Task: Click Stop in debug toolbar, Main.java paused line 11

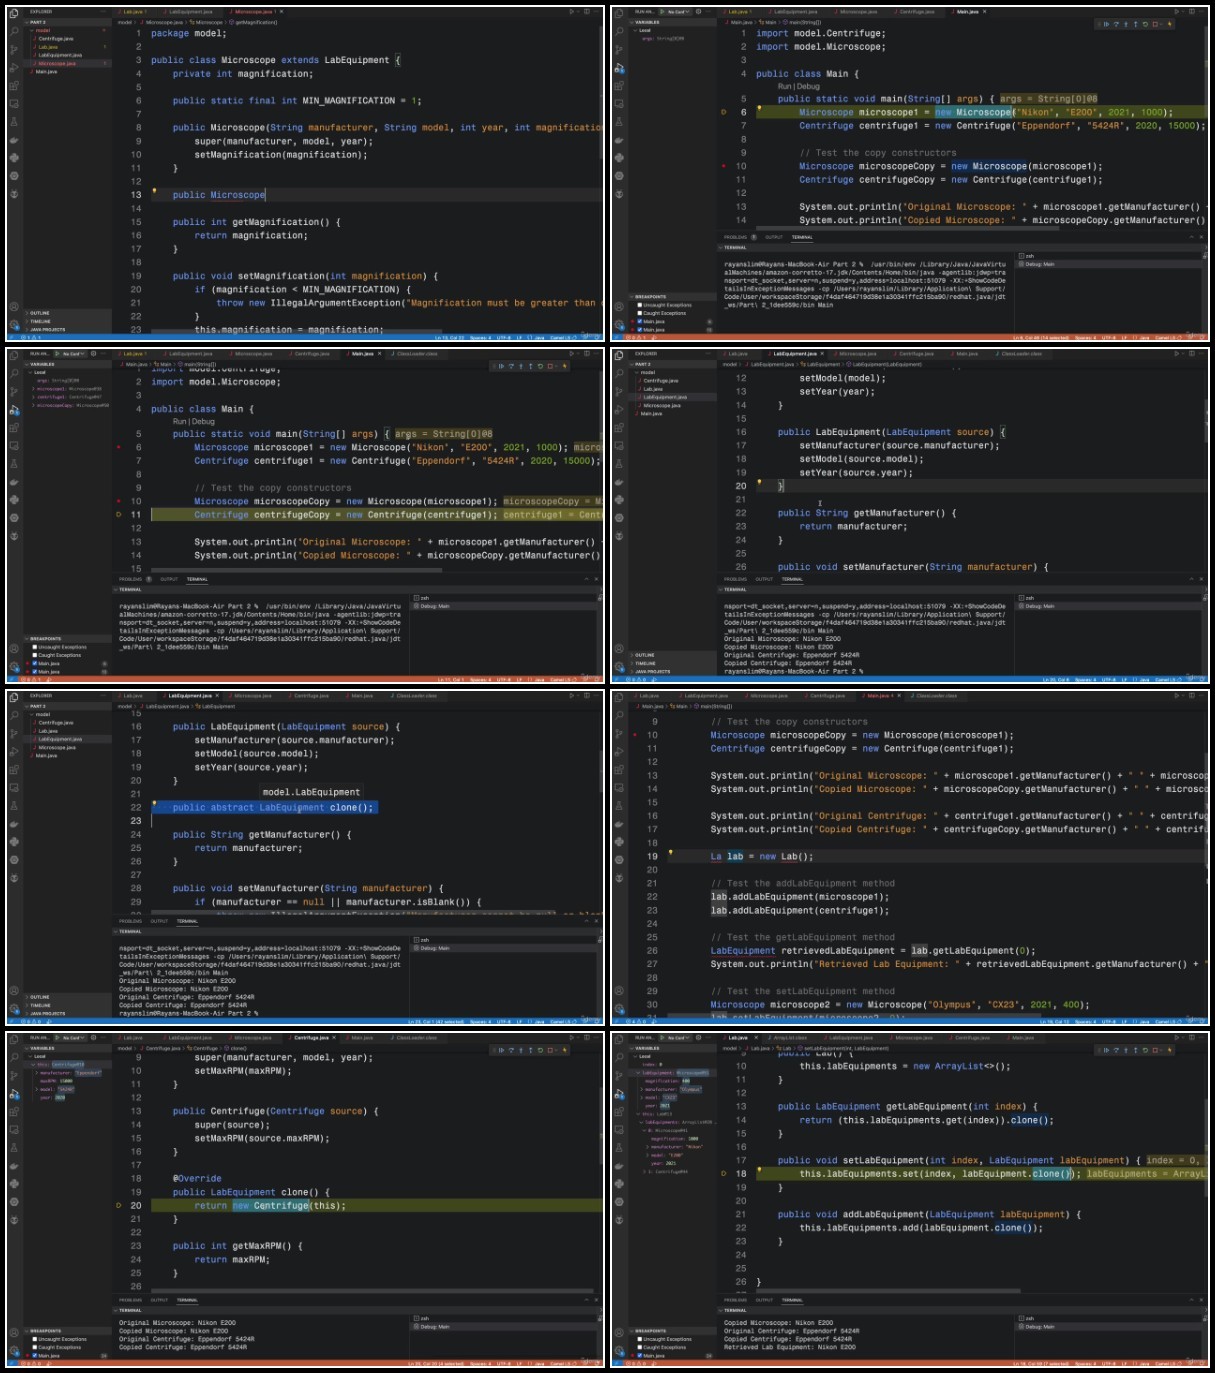Action: tap(550, 366)
